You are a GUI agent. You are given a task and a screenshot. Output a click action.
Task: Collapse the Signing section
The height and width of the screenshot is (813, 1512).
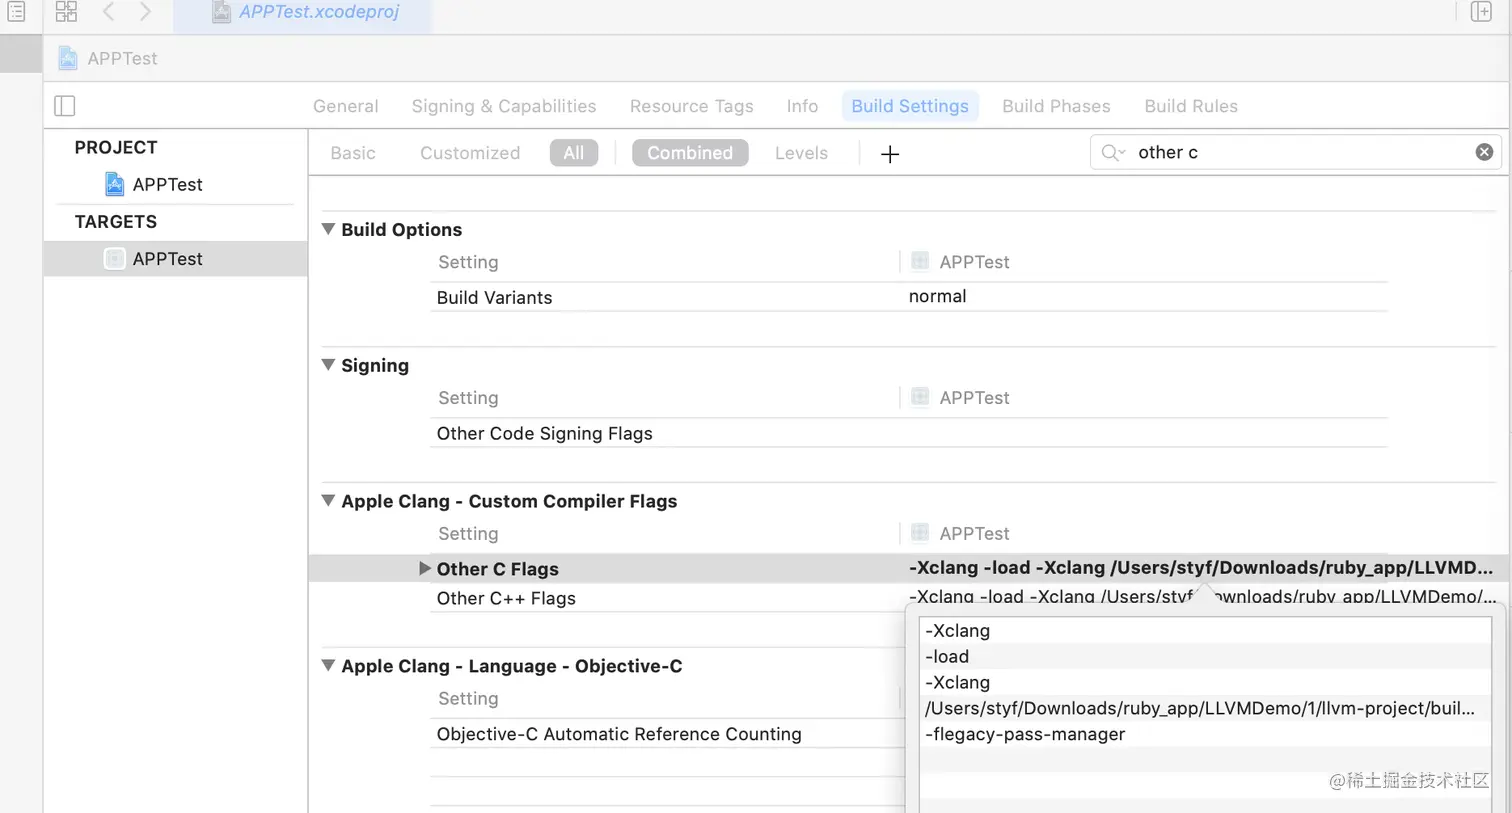[328, 365]
